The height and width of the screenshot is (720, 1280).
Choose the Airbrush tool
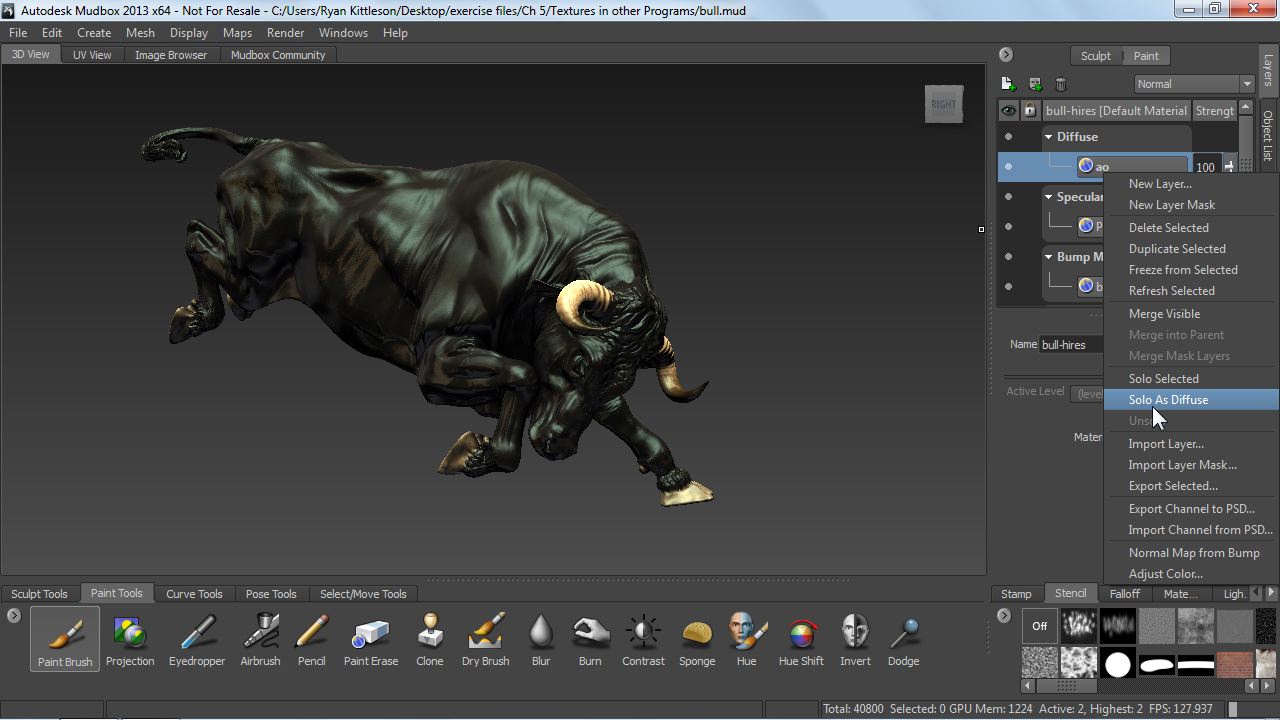(260, 640)
